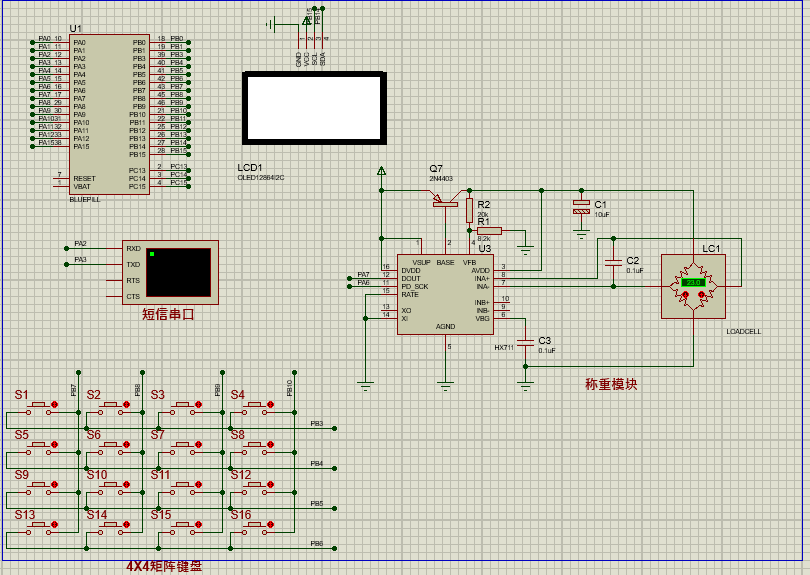Viewport: 810px width, 575px height.
Task: Click the ground symbol below capacitor C1
Action: (581, 235)
